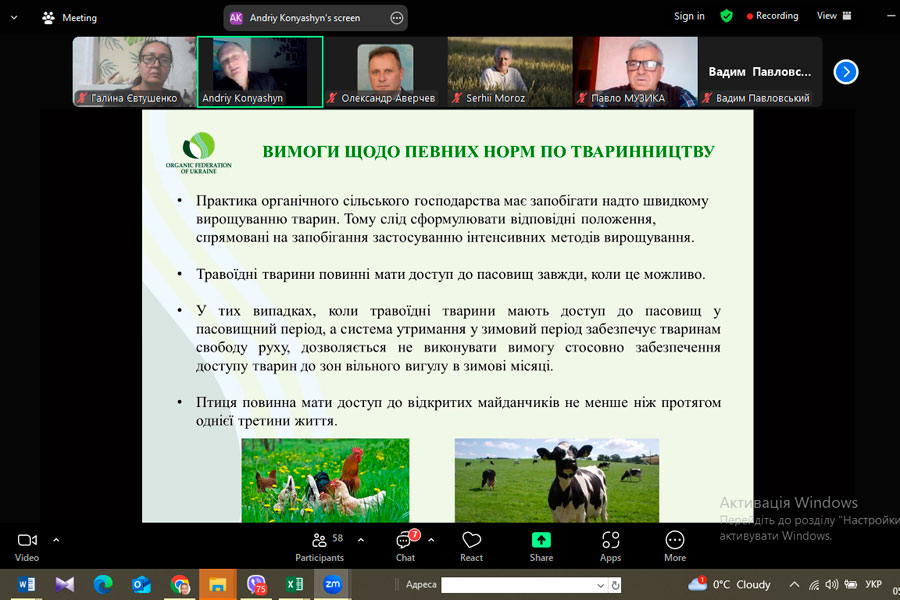The width and height of the screenshot is (900, 600).
Task: Expand the Participants options arrow
Action: point(360,540)
